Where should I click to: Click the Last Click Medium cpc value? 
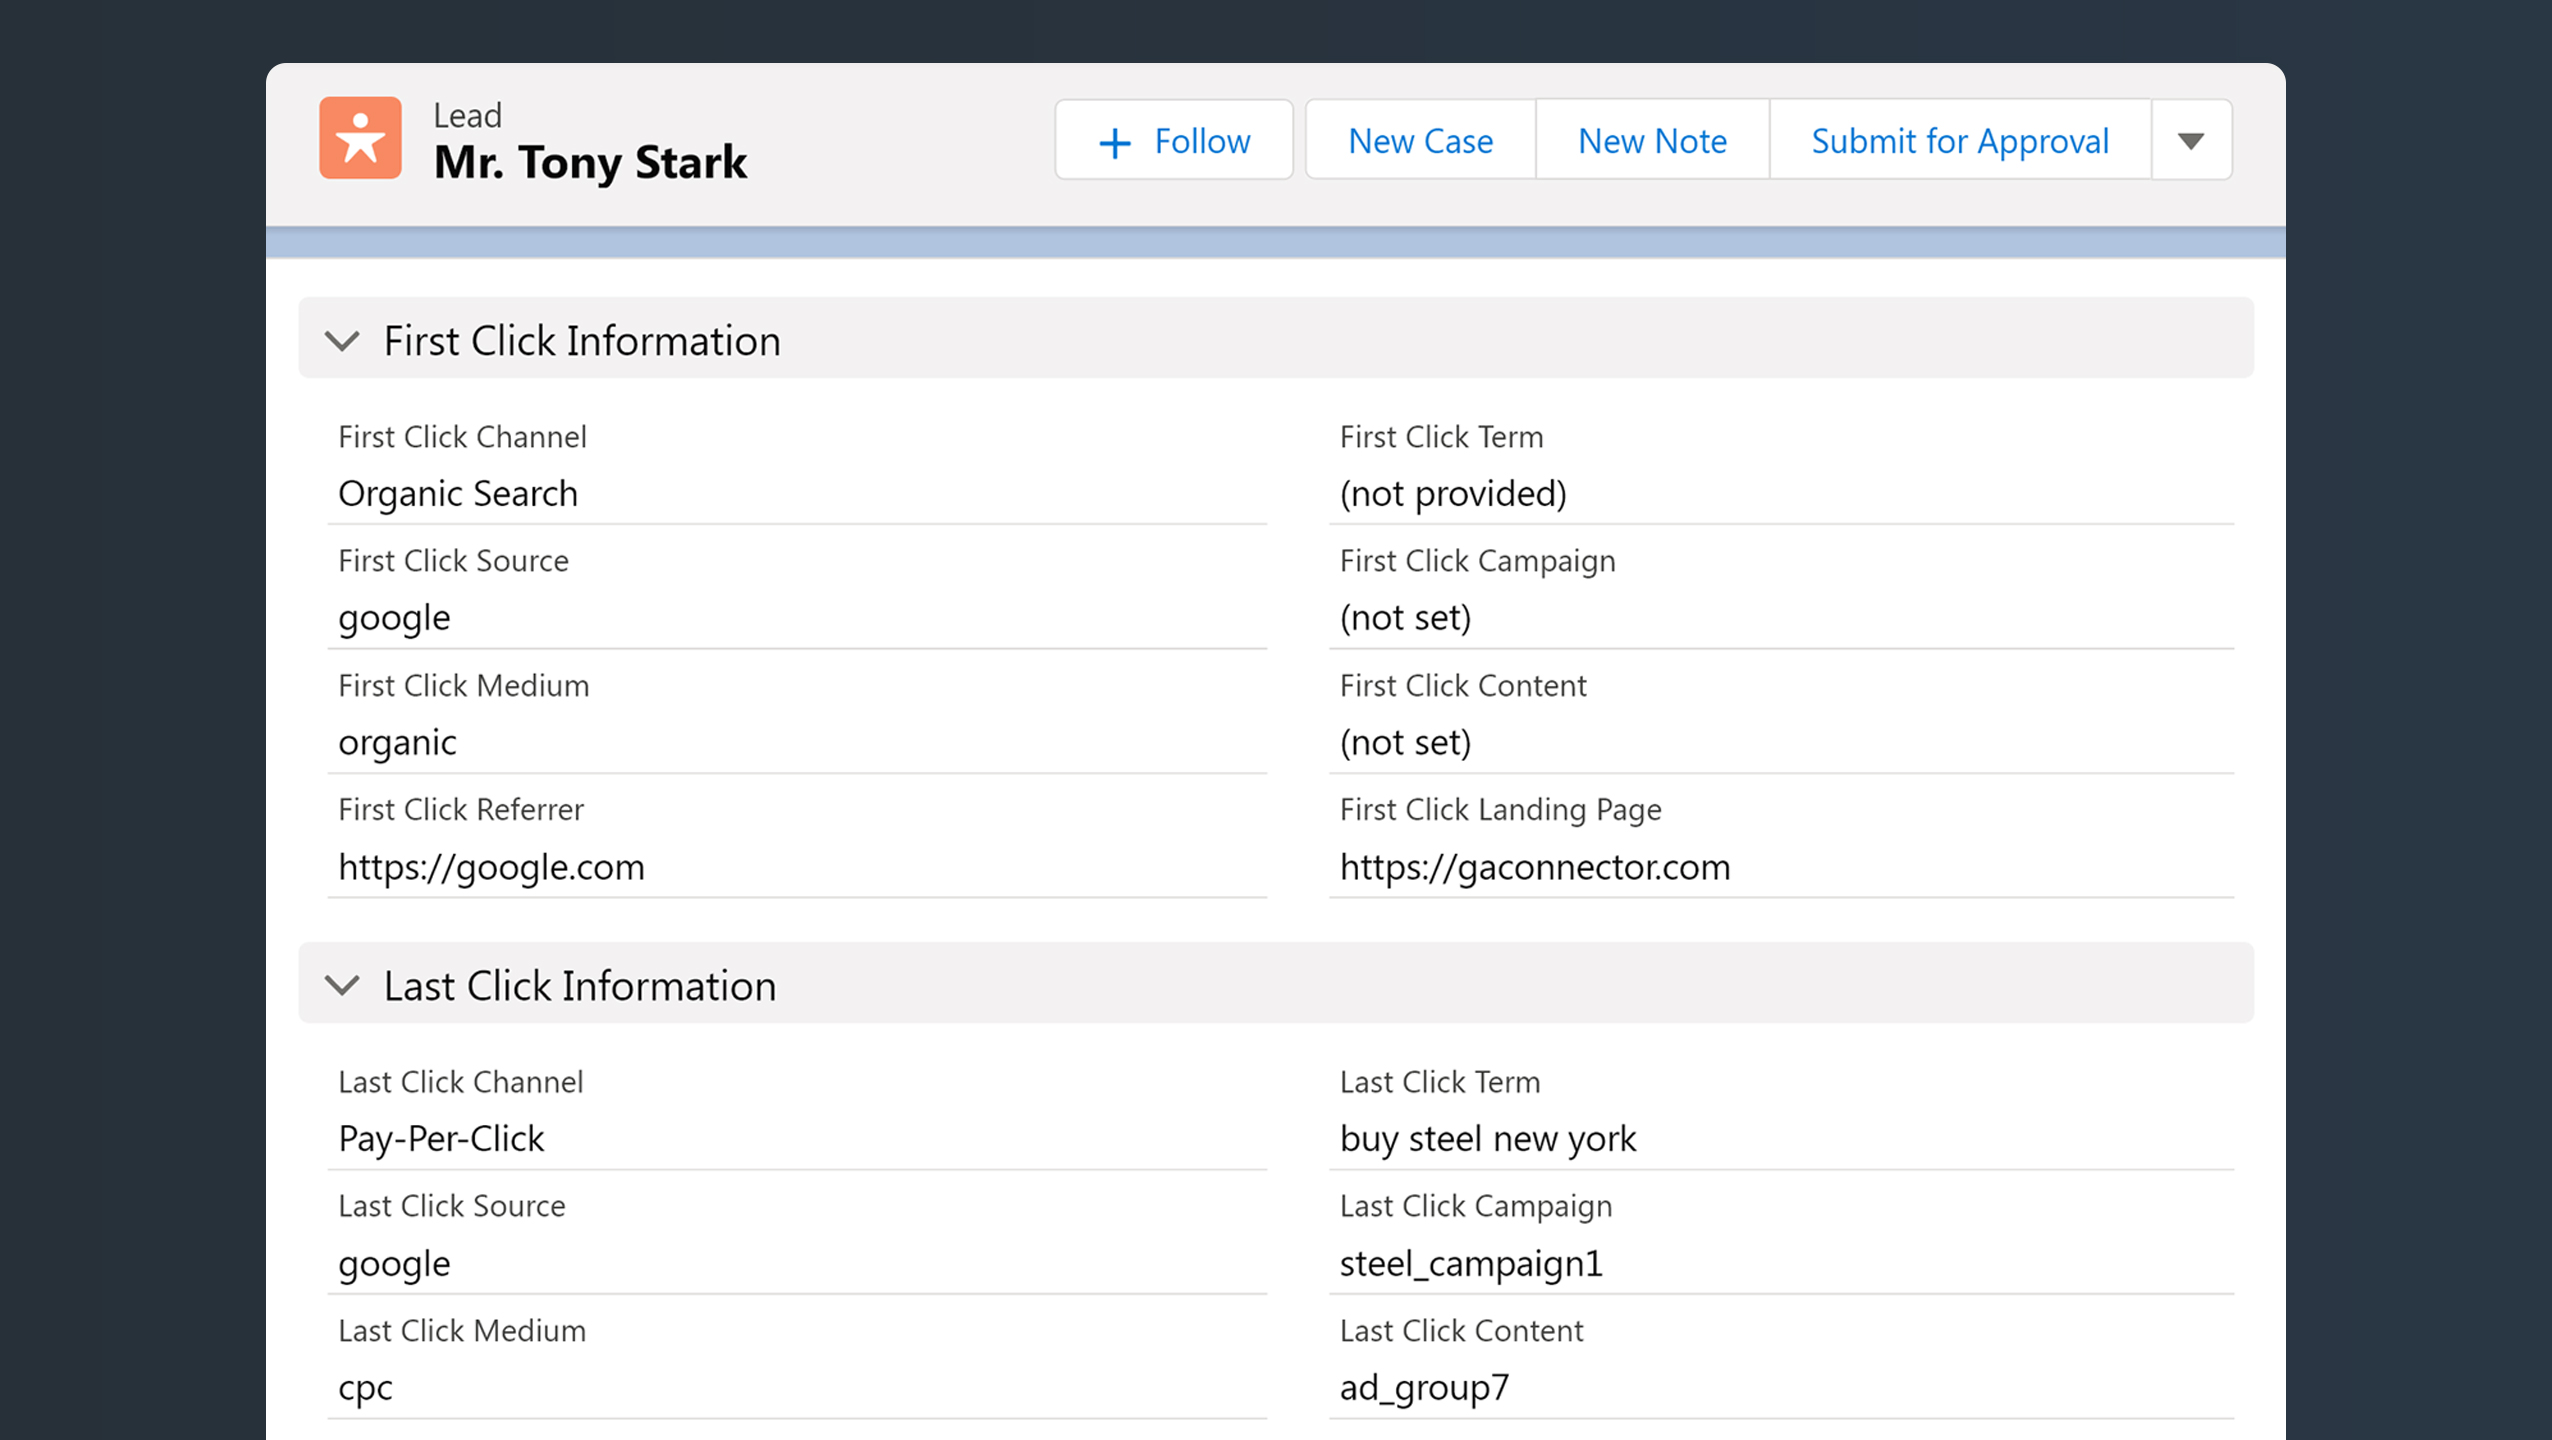pos(365,1387)
